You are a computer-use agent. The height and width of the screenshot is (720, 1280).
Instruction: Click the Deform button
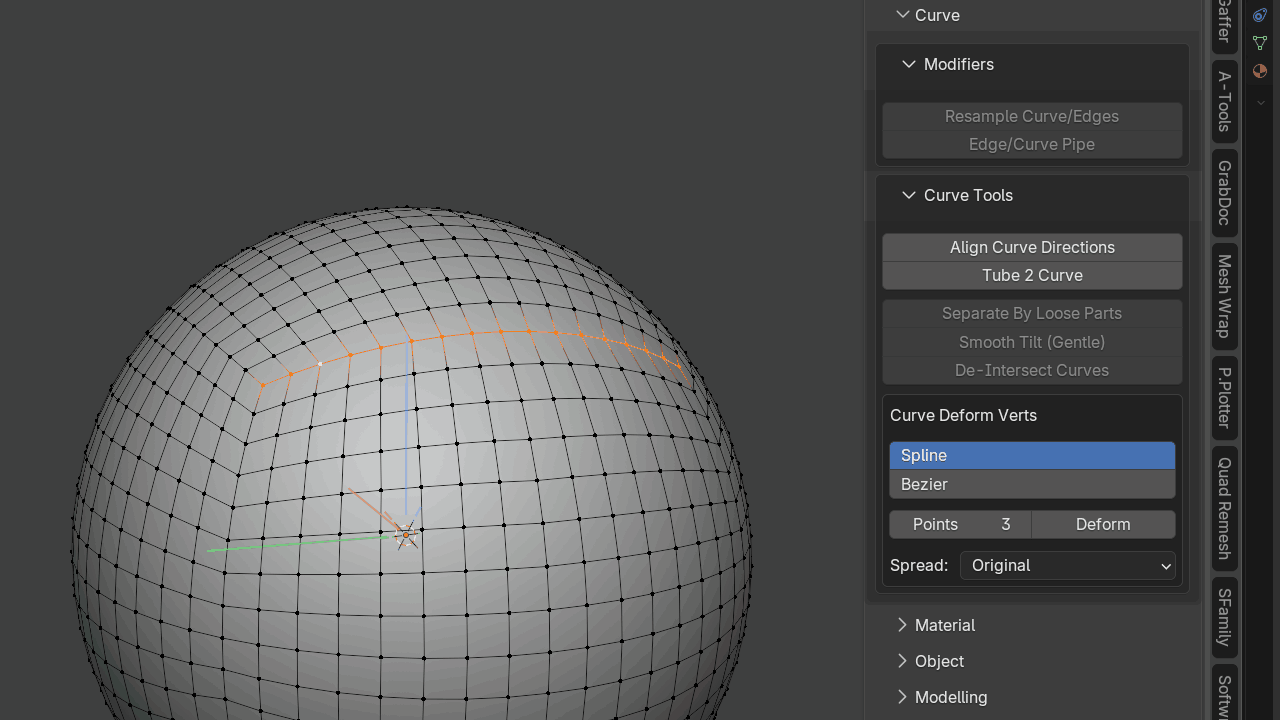(x=1103, y=524)
